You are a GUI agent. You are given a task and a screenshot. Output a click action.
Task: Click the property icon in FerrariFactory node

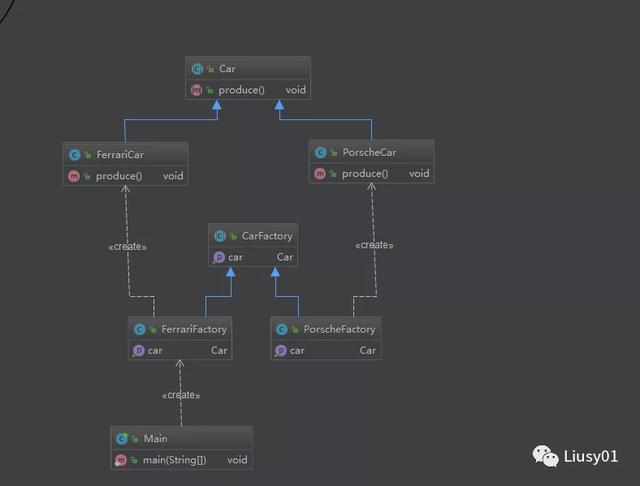click(139, 350)
